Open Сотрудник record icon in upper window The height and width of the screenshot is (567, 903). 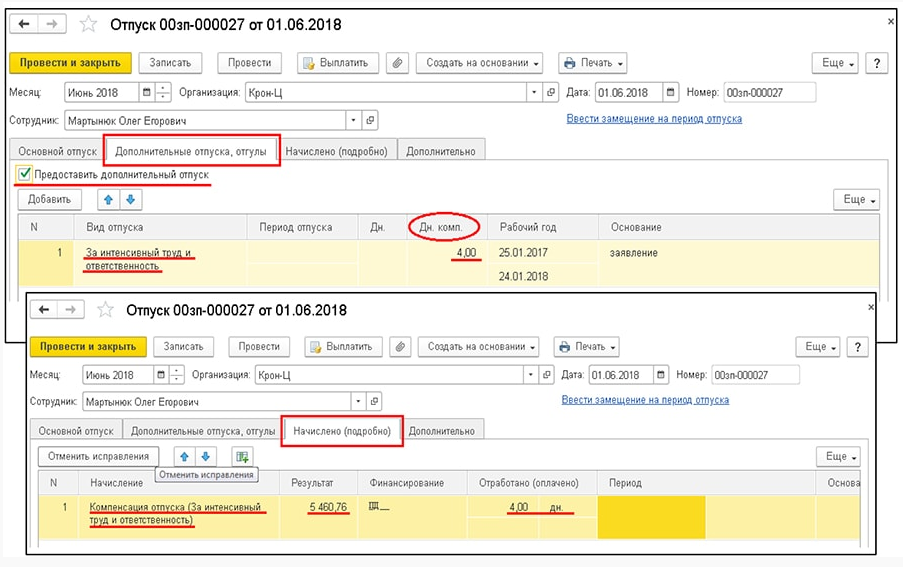370,120
